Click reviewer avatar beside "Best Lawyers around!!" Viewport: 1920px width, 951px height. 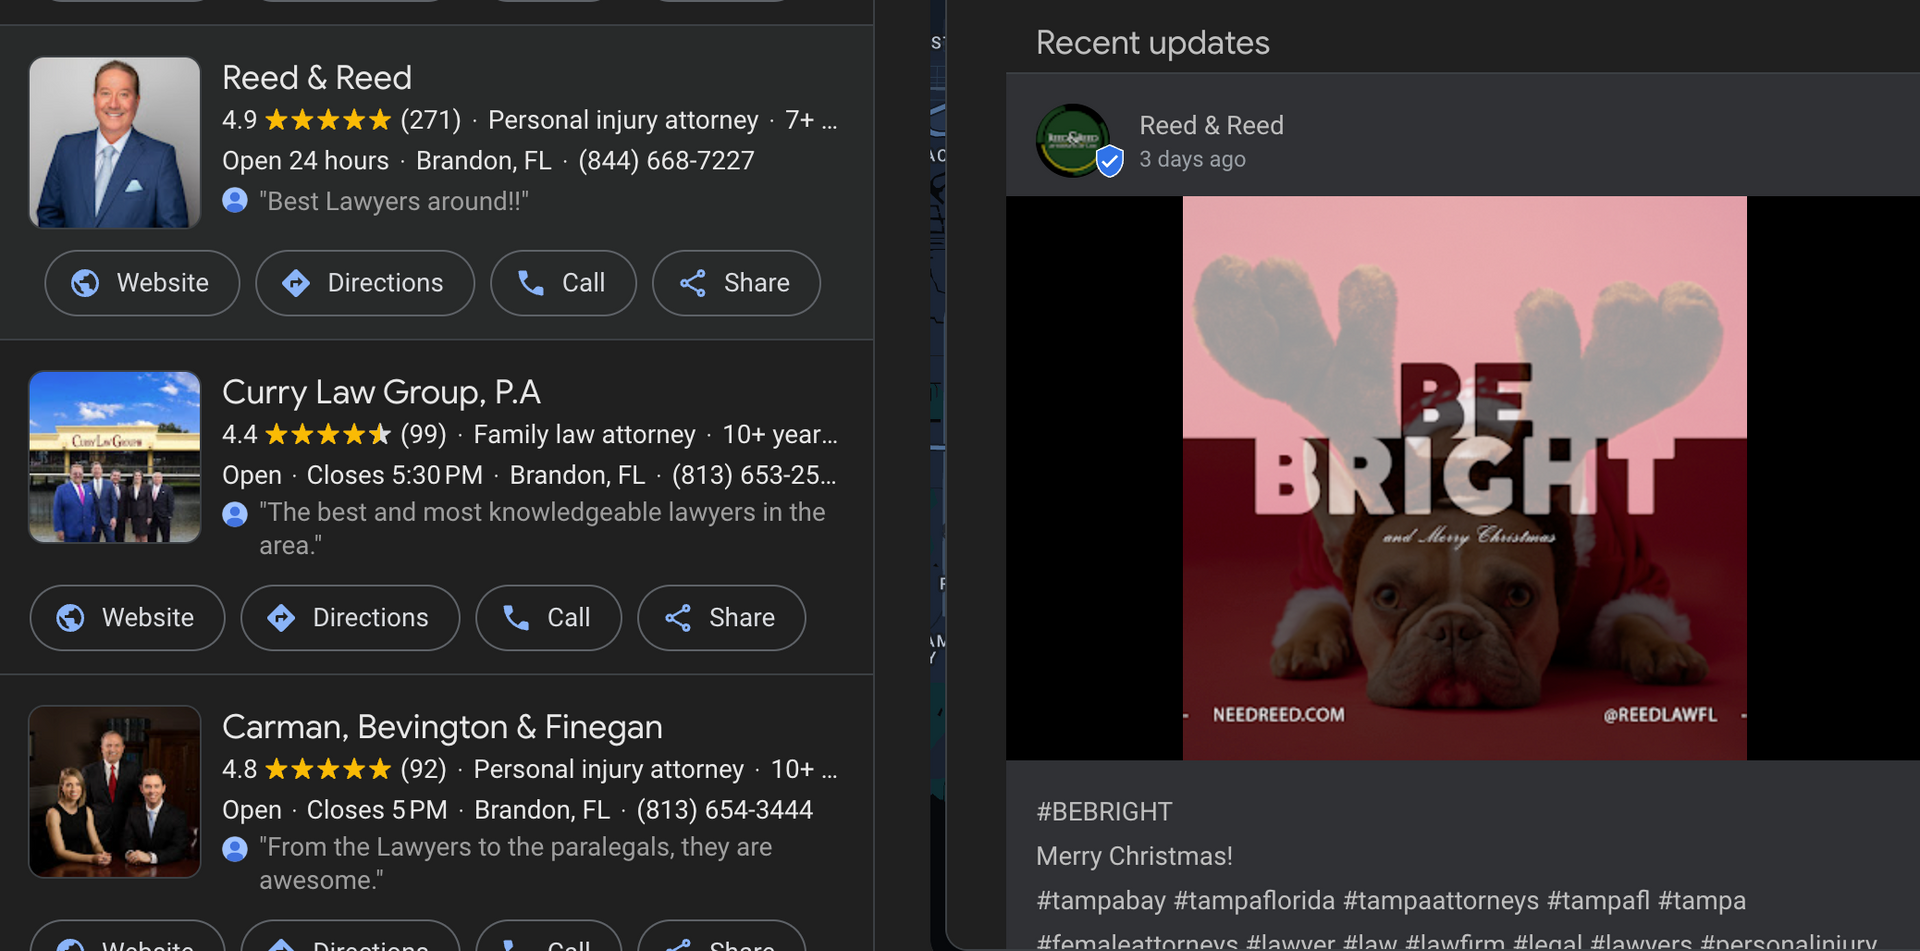click(235, 201)
